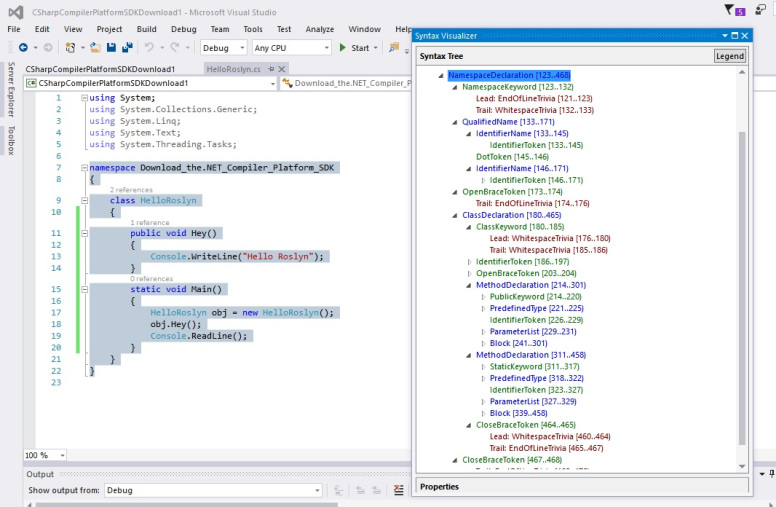This screenshot has height=507, width=776.
Task: Click the Save All toolbar icon
Action: pyautogui.click(x=127, y=48)
